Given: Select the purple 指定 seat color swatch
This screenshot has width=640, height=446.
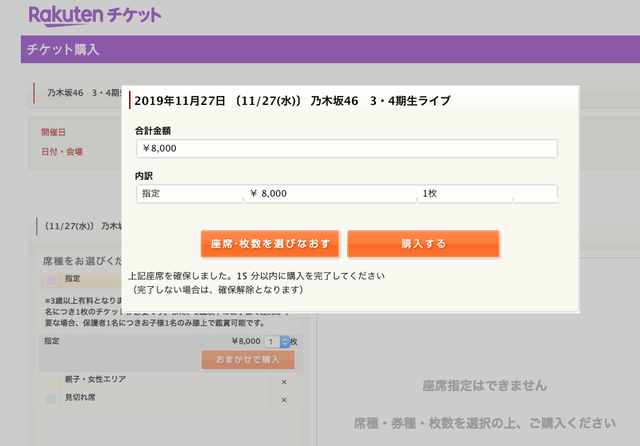Looking at the screenshot, I should (x=51, y=280).
